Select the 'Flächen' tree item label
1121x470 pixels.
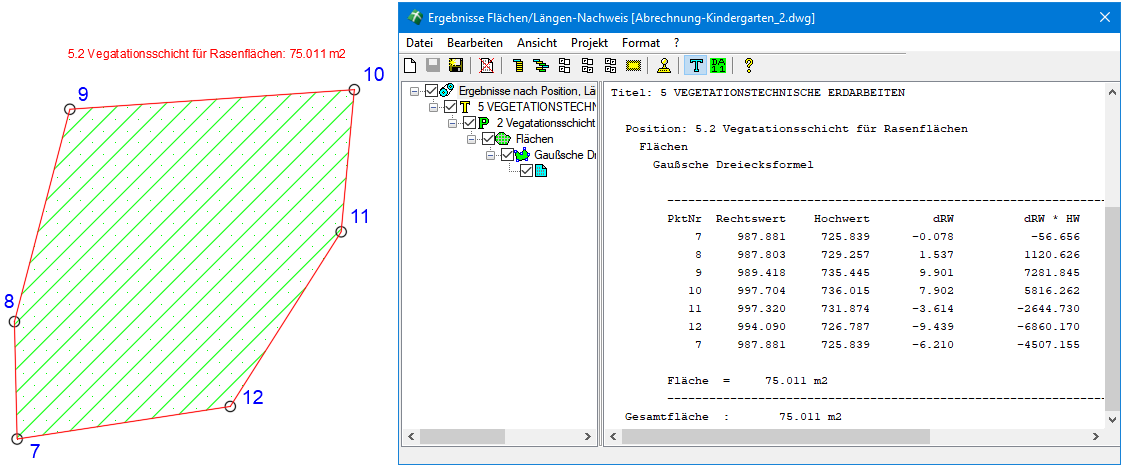[x=535, y=139]
